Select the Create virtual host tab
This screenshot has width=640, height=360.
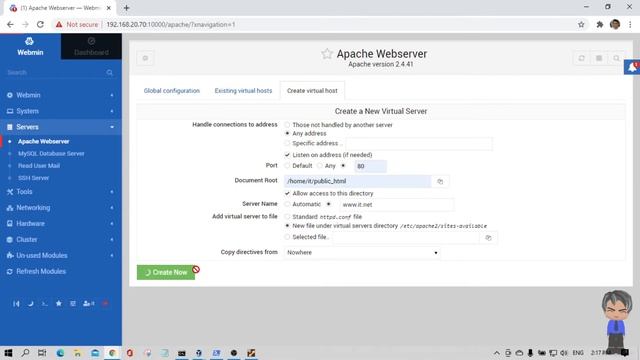click(x=312, y=91)
